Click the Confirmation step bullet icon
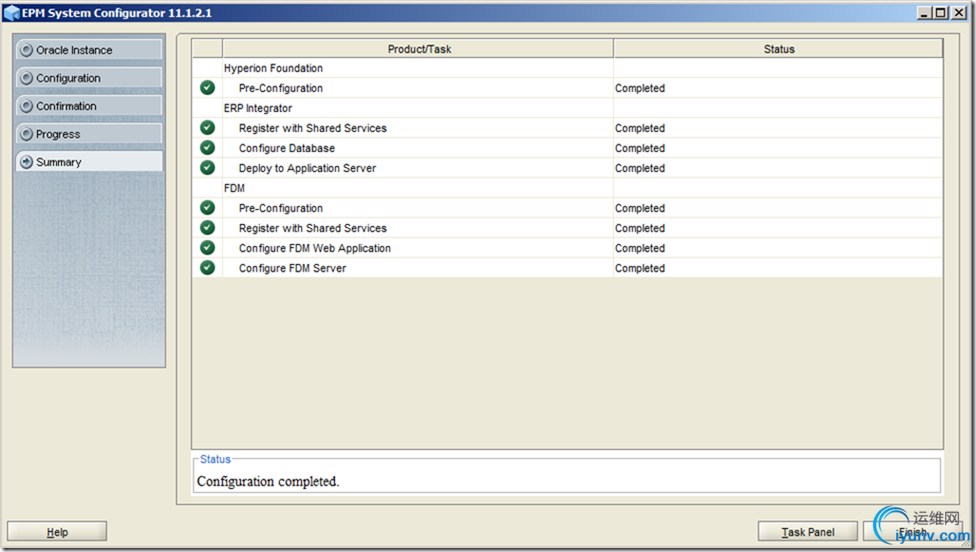 [x=26, y=106]
